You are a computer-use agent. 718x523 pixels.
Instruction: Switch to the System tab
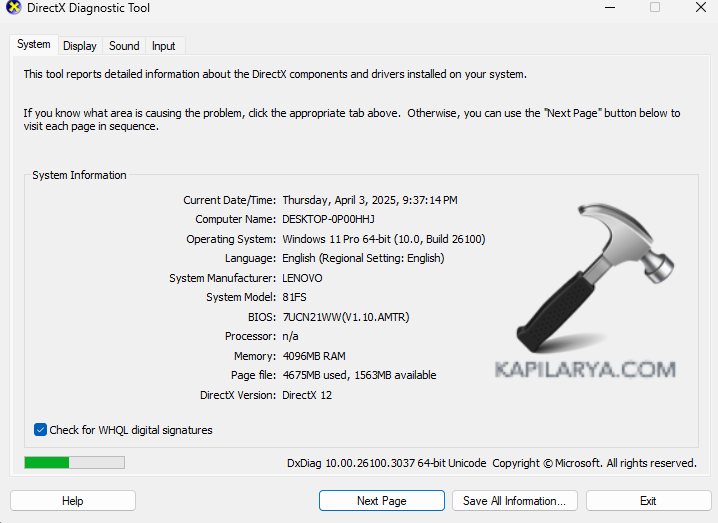(34, 44)
